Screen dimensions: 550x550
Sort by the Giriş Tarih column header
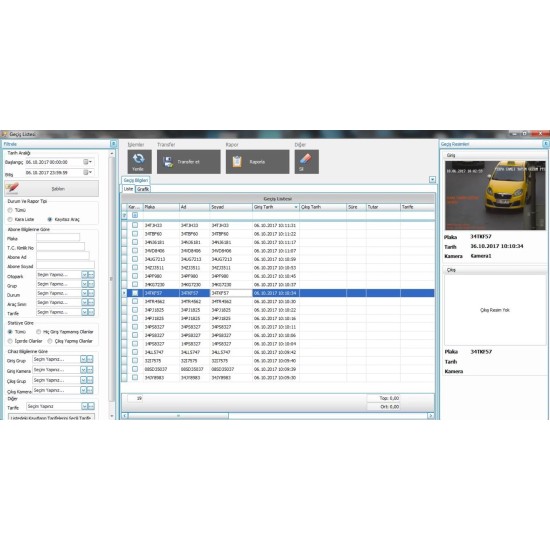coord(276,207)
